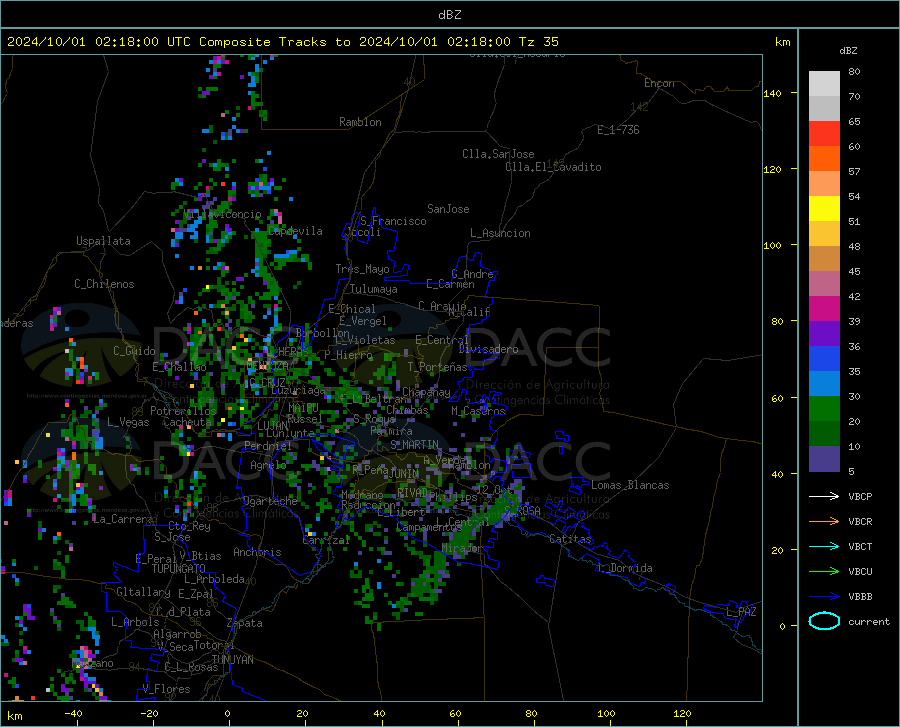Viewport: 900px width, 727px height.
Task: Click the S_Francisco map label
Action: (x=393, y=221)
